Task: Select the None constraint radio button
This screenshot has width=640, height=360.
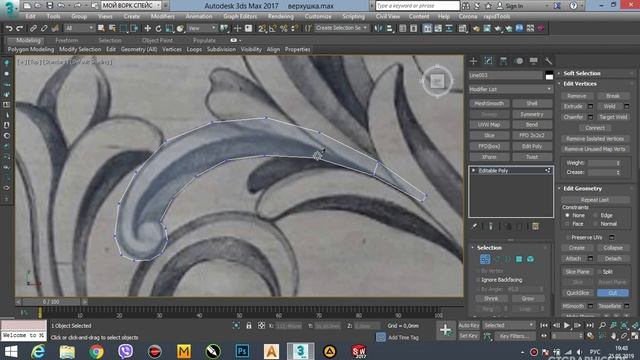Action: pos(567,215)
